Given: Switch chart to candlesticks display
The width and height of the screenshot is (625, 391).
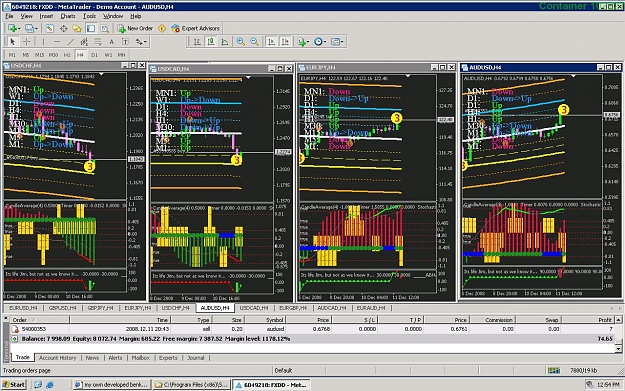Looking at the screenshot, I should coord(211,41).
